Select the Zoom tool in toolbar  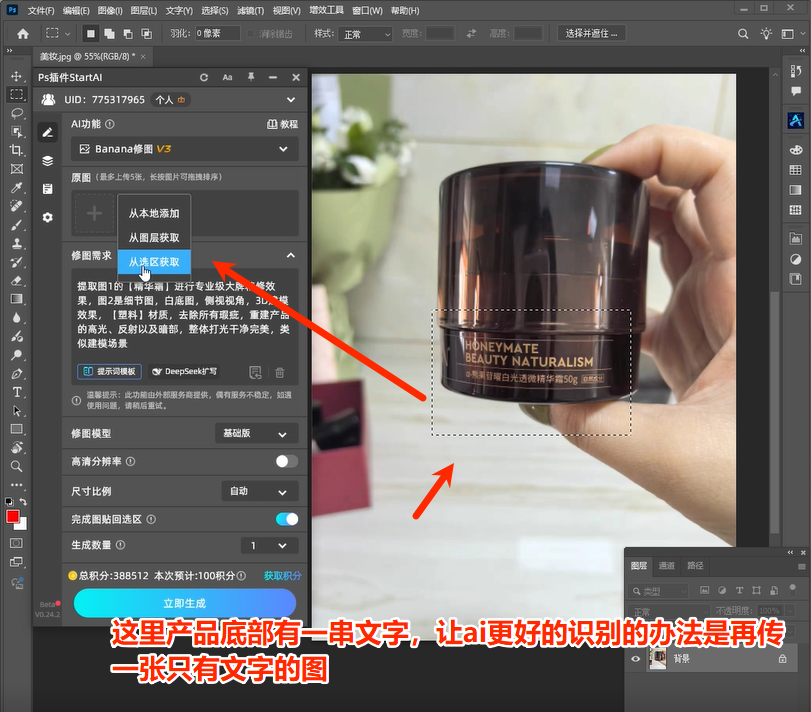(17, 466)
